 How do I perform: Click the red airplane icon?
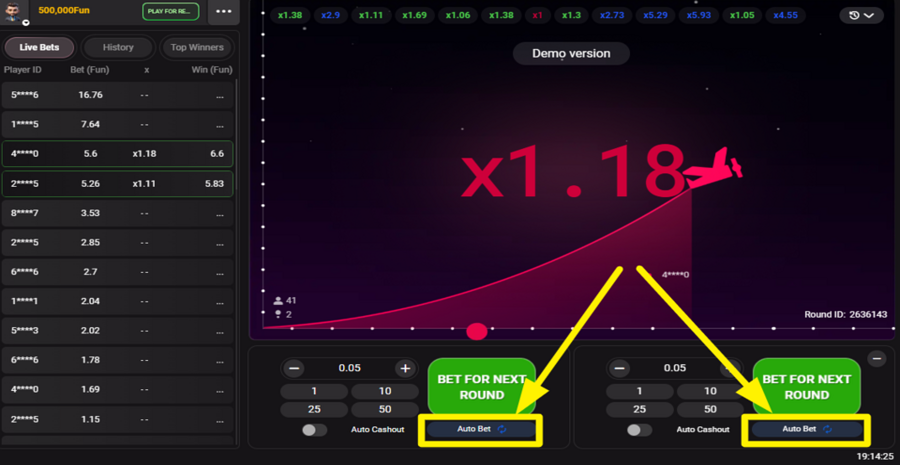point(715,170)
